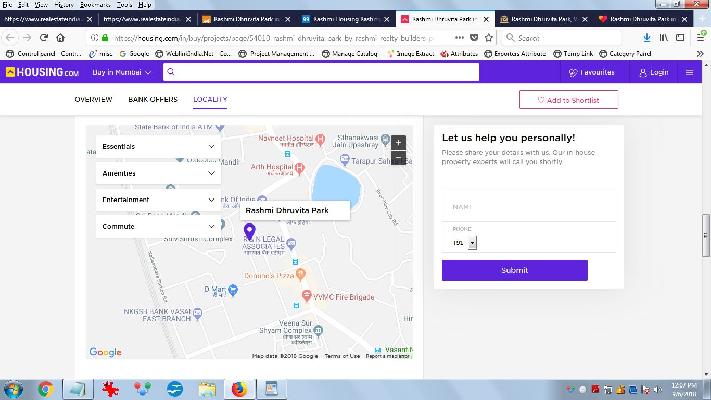
Task: Click the page vertical scrollbar thumb
Action: 706,235
